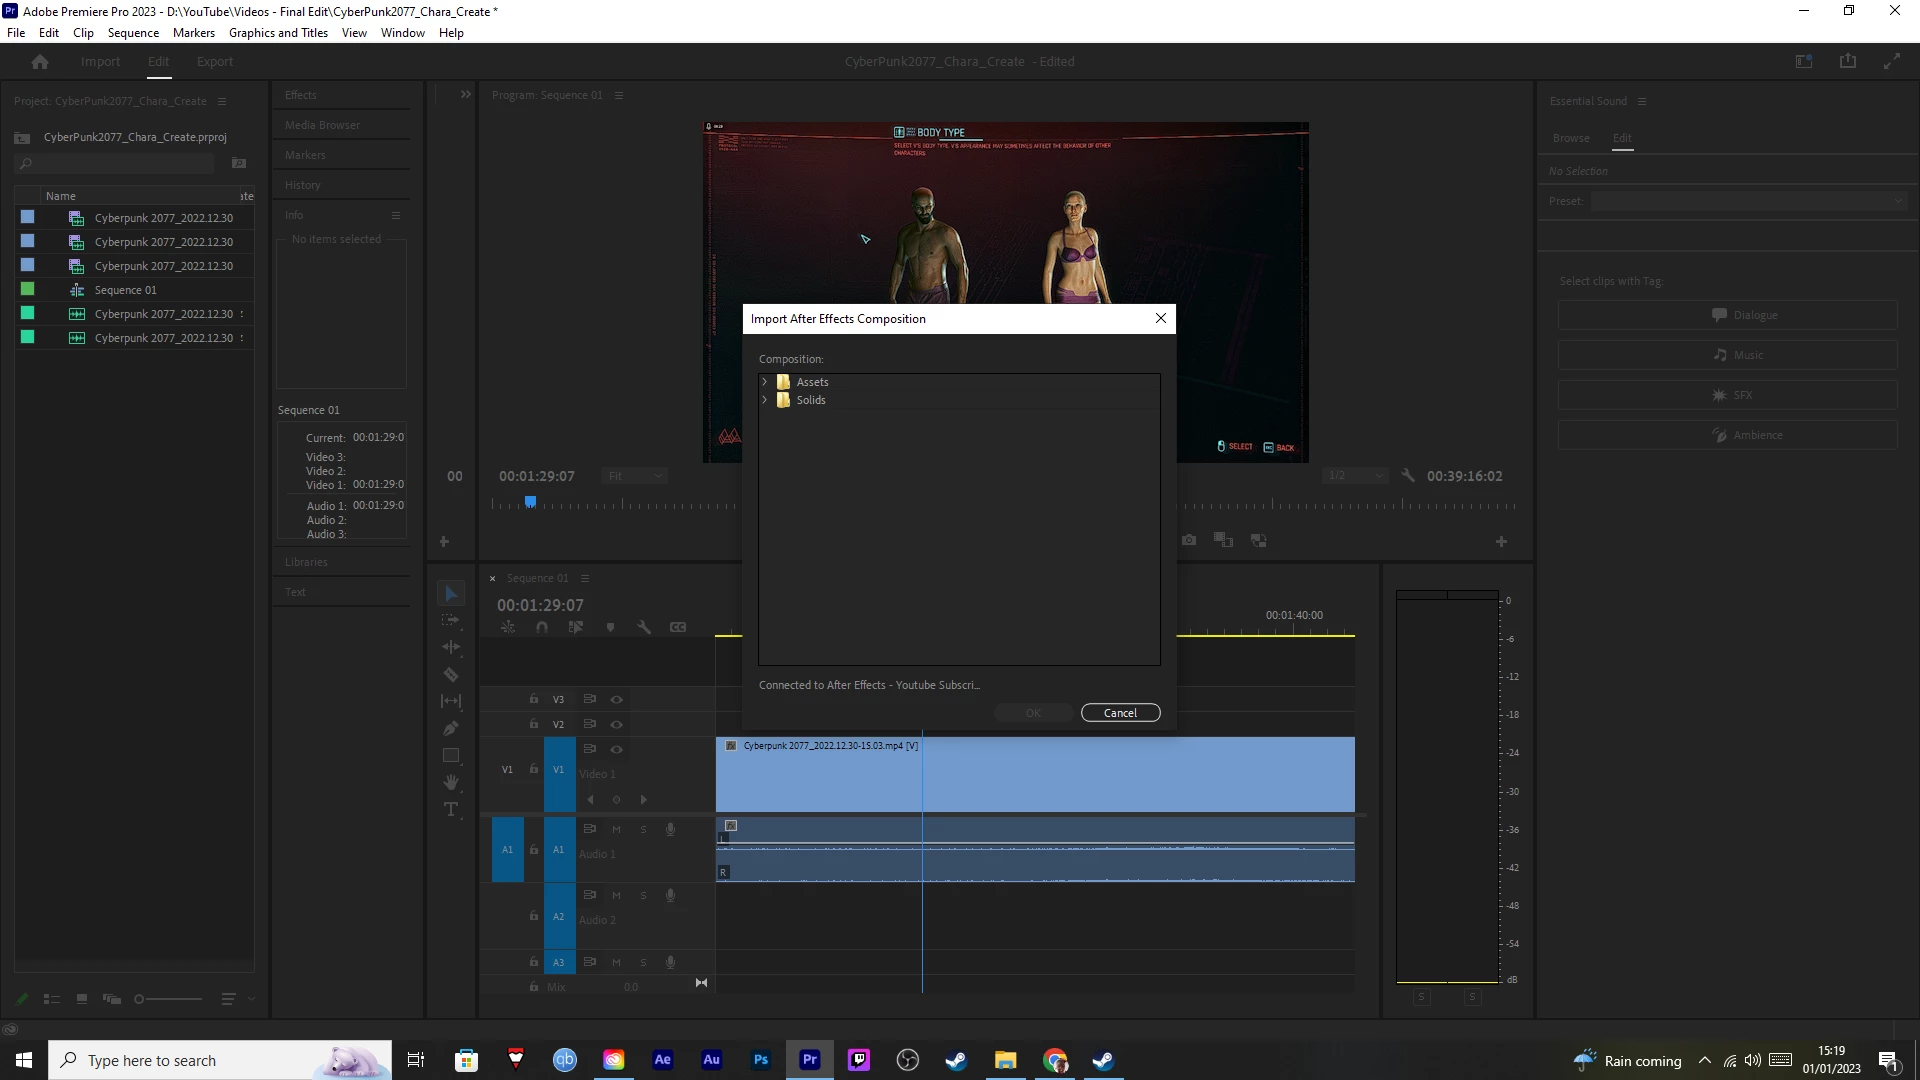Select the Track Select Forward tool

click(x=451, y=620)
